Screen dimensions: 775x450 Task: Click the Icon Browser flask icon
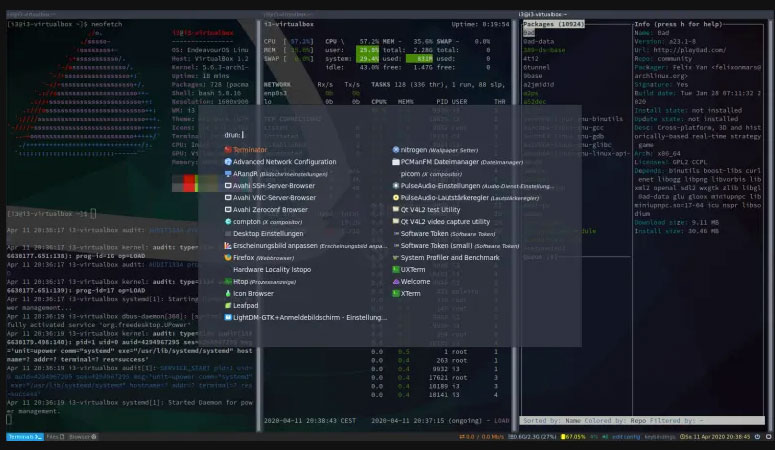tap(228, 294)
